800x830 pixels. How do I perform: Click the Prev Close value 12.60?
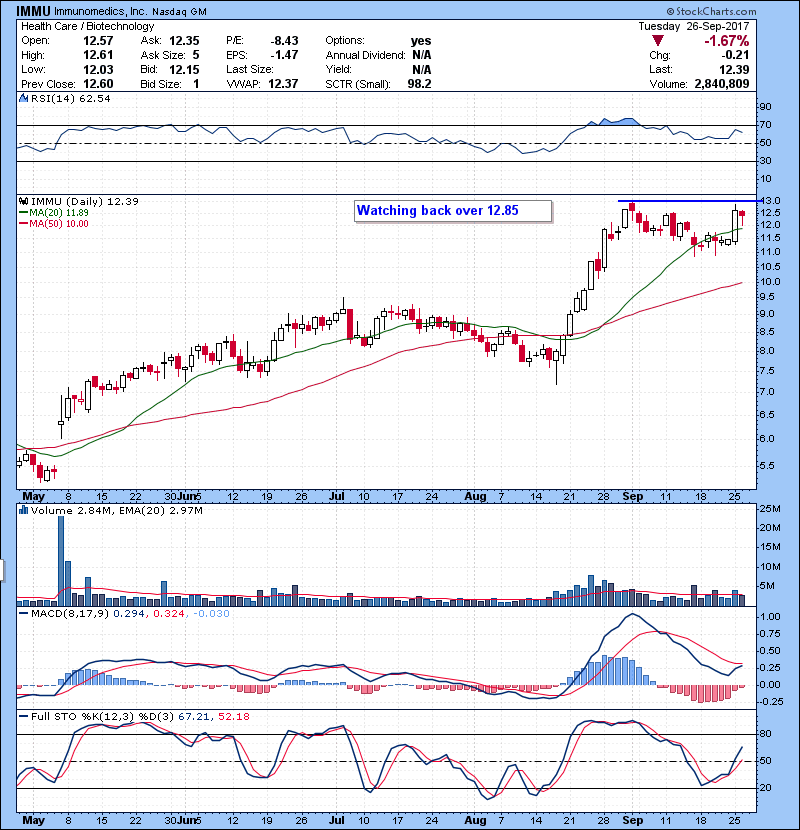(x=98, y=84)
